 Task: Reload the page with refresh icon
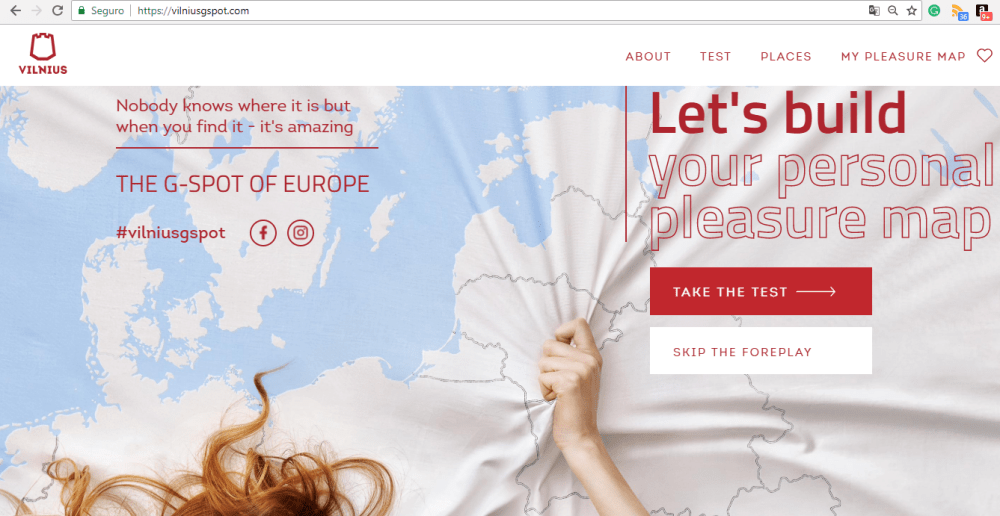(x=57, y=11)
